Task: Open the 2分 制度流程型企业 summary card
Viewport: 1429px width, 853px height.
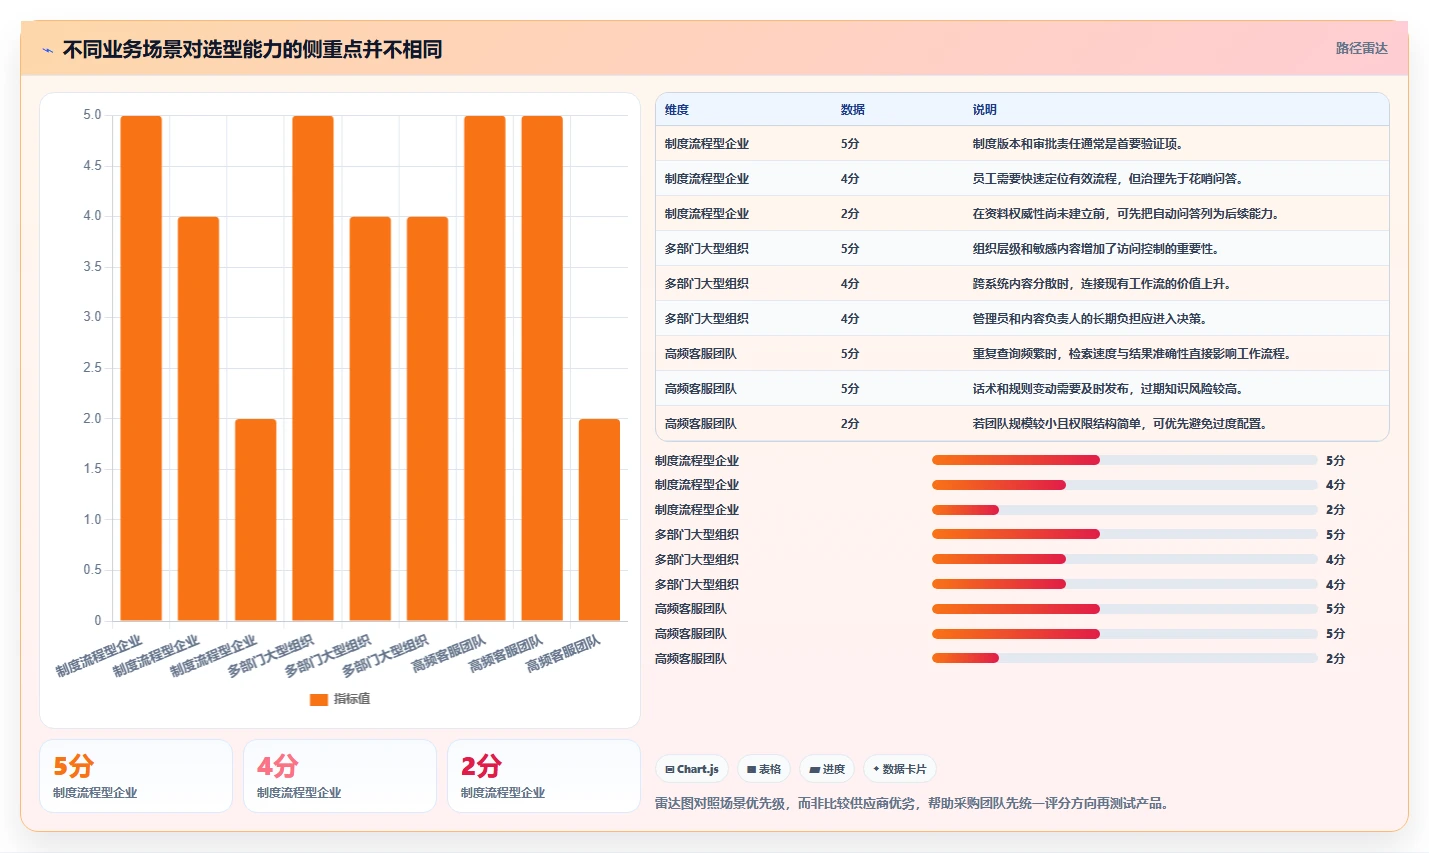Action: [544, 776]
